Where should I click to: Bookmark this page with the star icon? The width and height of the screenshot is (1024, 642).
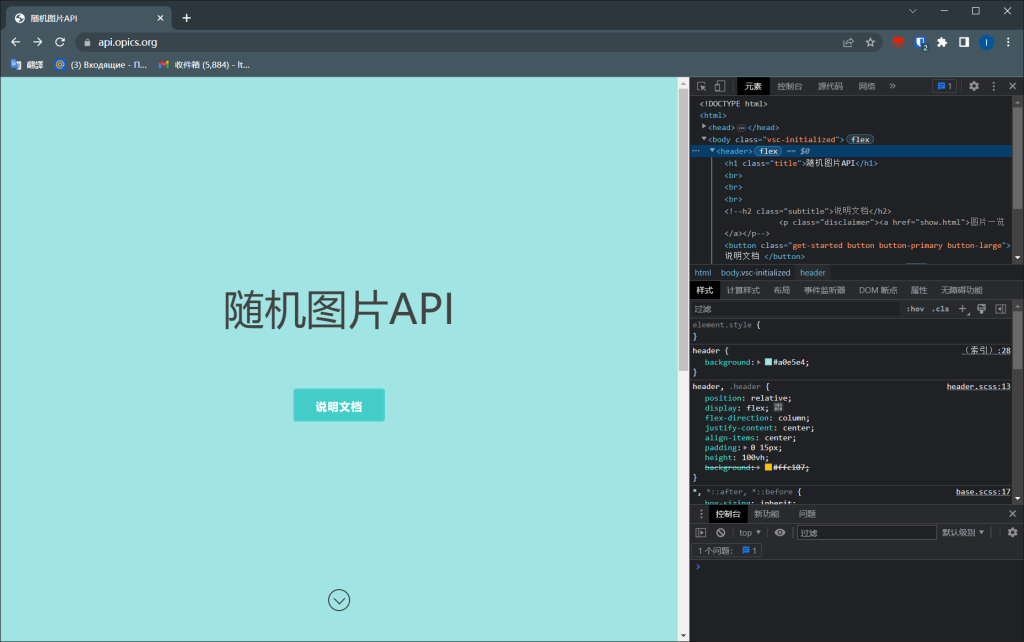click(870, 42)
